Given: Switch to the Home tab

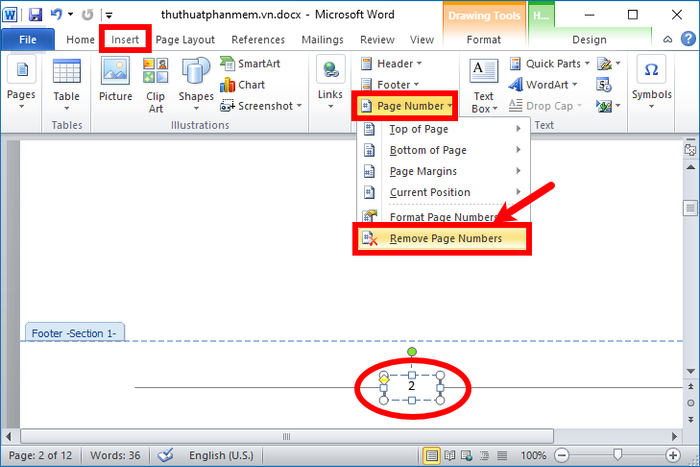Looking at the screenshot, I should 80,40.
